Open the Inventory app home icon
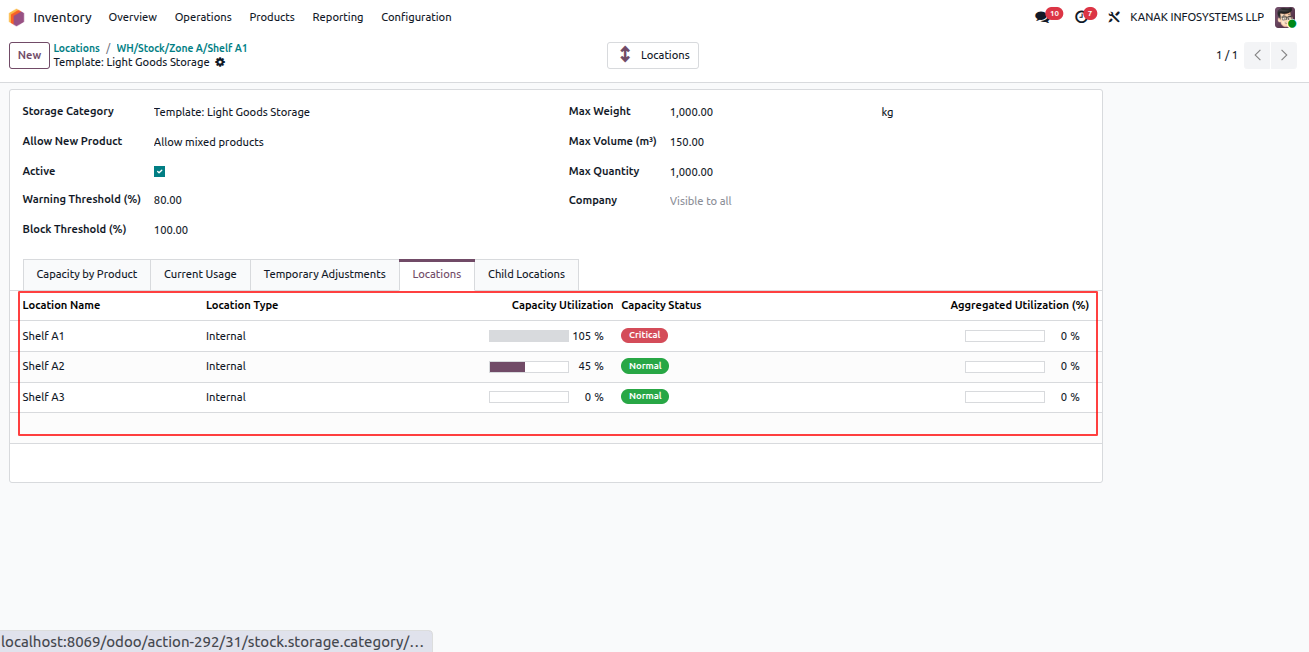 click(17, 17)
